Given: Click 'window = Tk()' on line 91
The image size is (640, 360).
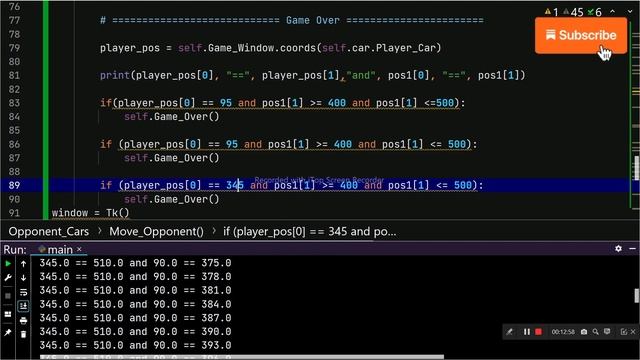Looking at the screenshot, I should [90, 213].
